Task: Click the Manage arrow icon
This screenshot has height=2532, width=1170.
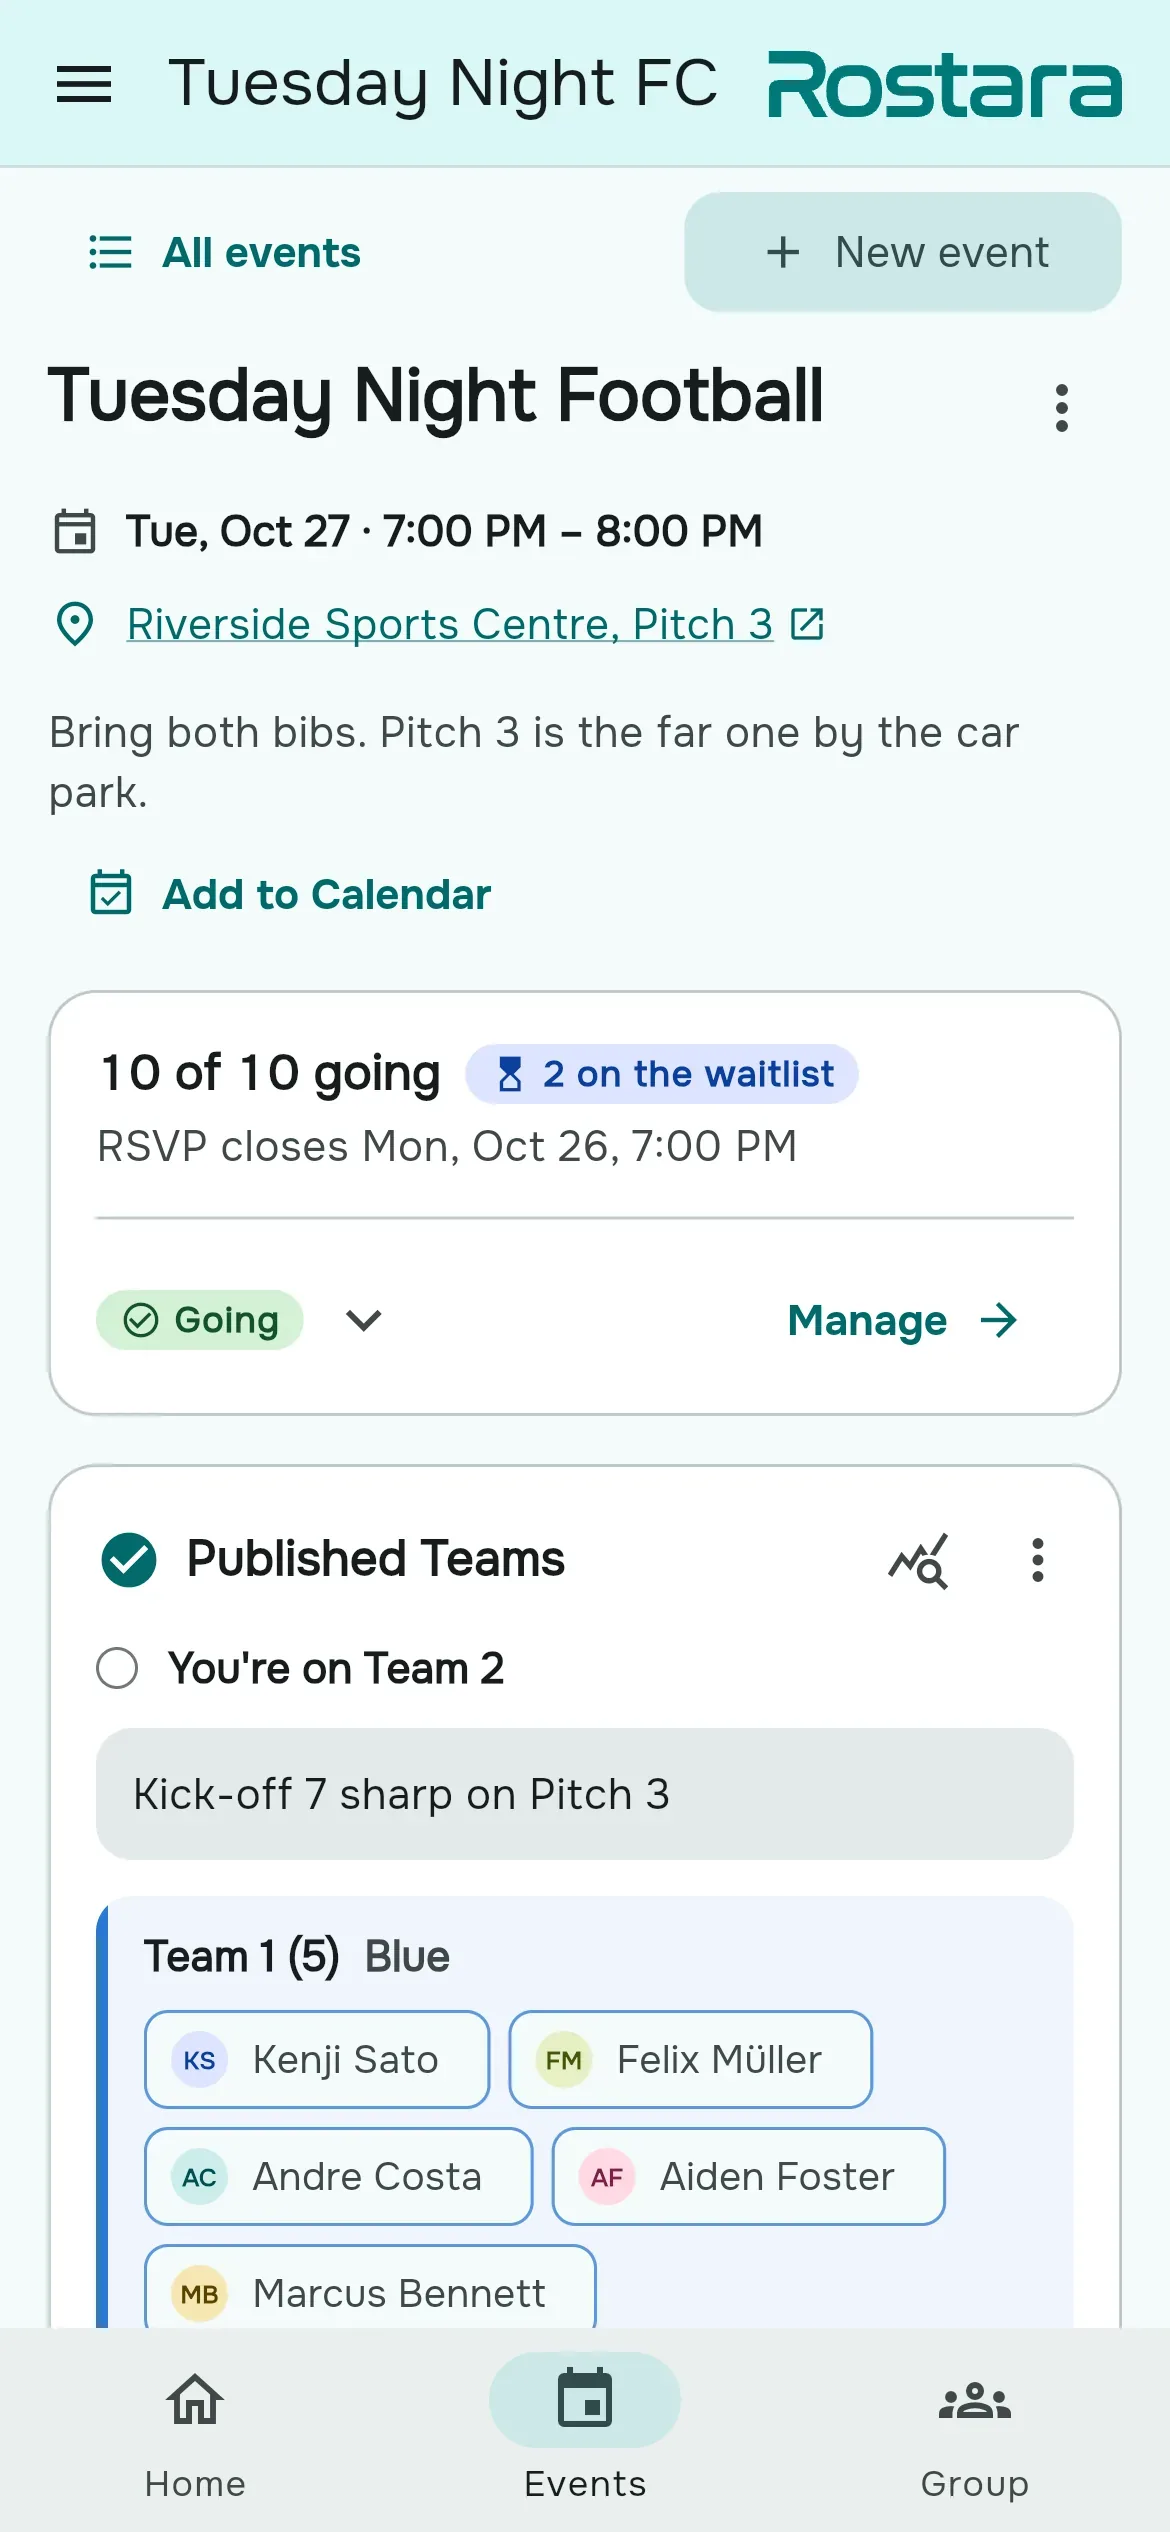Action: 998,1320
